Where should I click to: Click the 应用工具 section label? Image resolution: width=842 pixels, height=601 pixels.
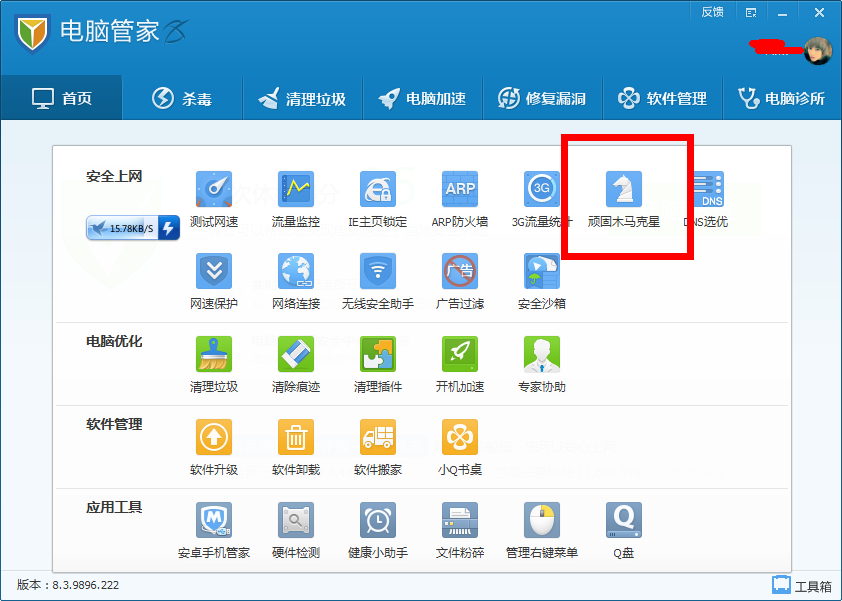114,507
